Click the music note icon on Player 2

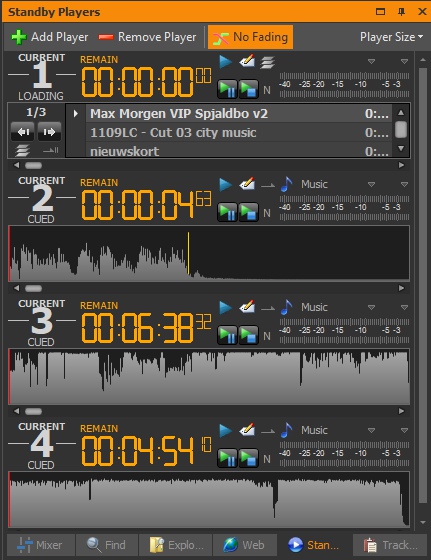[286, 184]
